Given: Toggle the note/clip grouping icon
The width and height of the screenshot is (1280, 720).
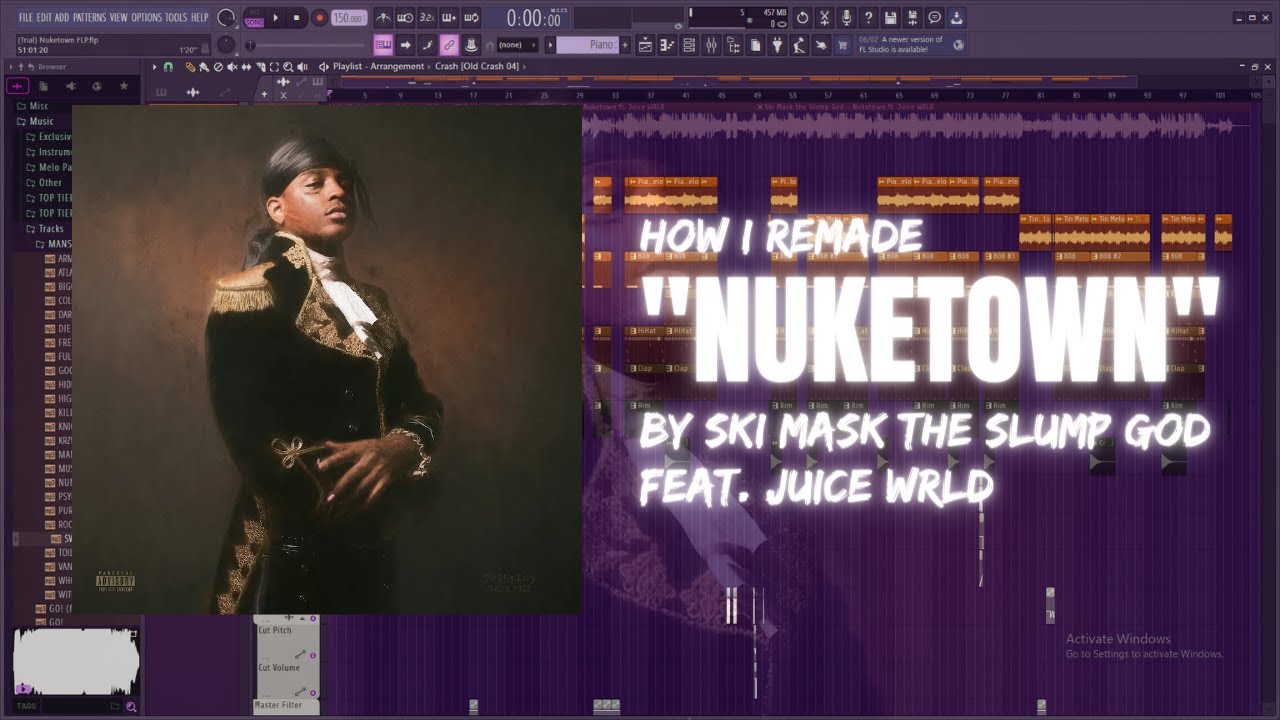Looking at the screenshot, I should tap(427, 45).
